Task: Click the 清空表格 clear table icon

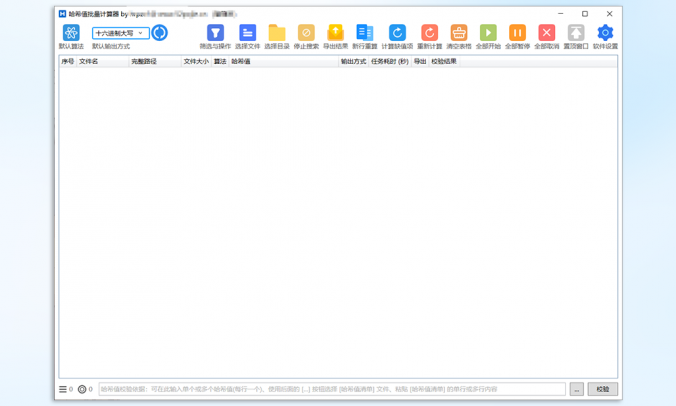Action: [459, 33]
